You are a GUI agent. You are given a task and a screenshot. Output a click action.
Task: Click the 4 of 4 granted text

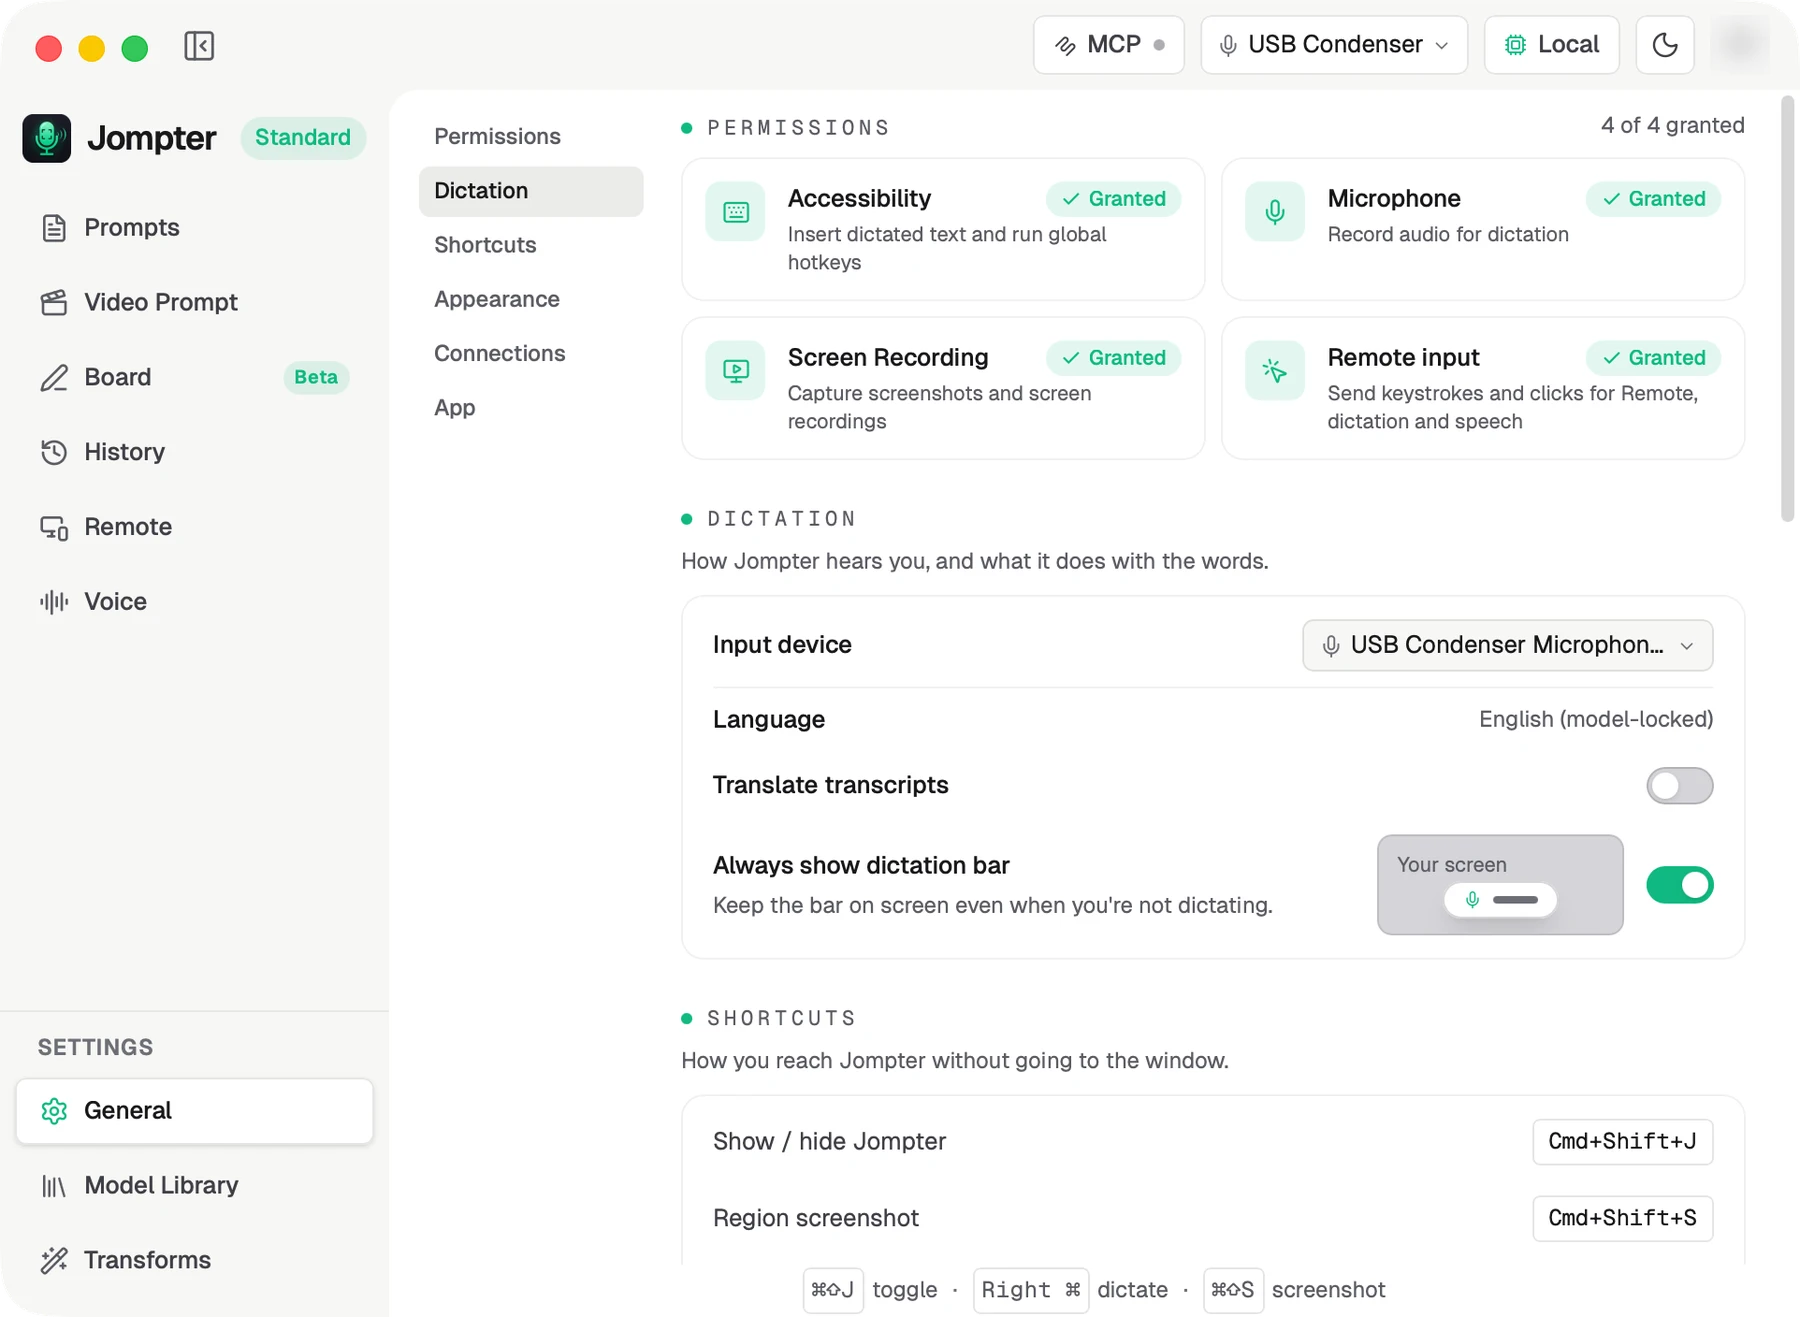(1672, 126)
